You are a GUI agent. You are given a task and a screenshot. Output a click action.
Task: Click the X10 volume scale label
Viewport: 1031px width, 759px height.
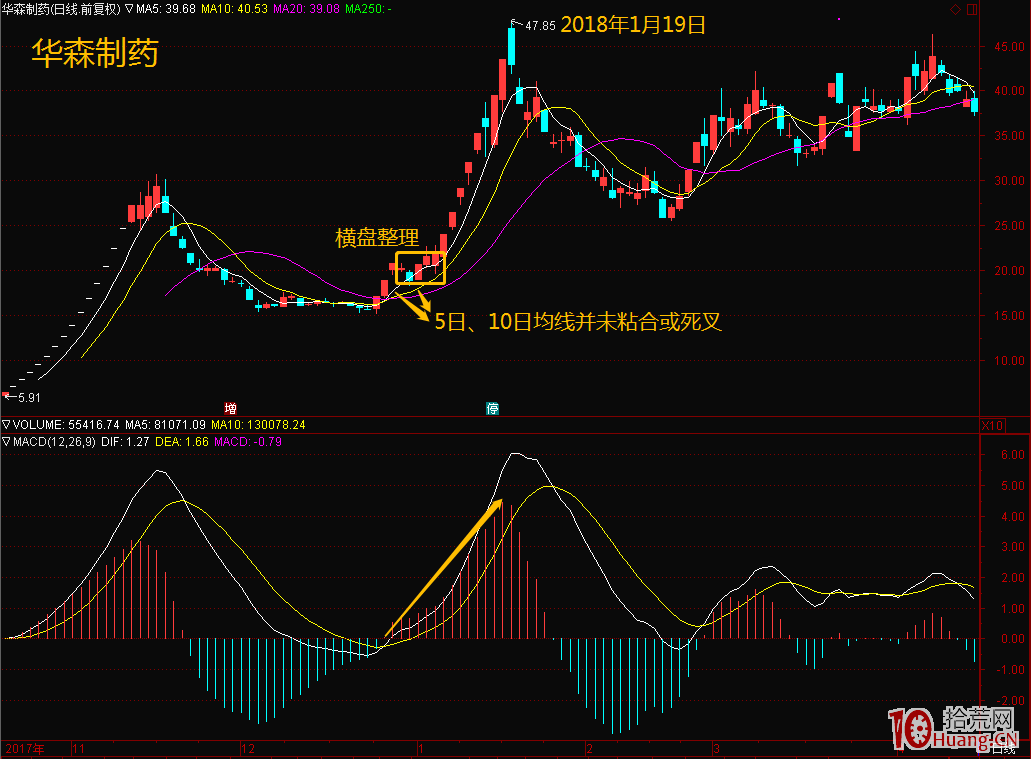[x=992, y=426]
